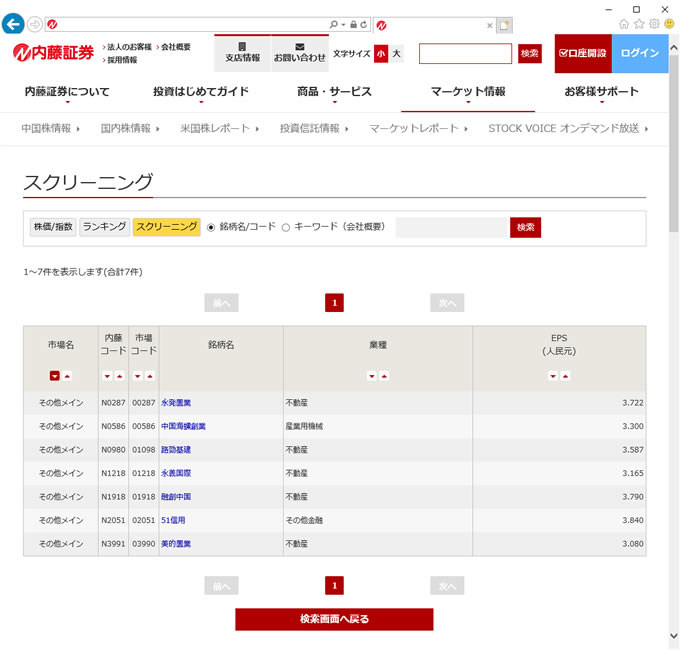Sort 市場名 column descending
Screen dimensions: 680x650
(x=54, y=376)
